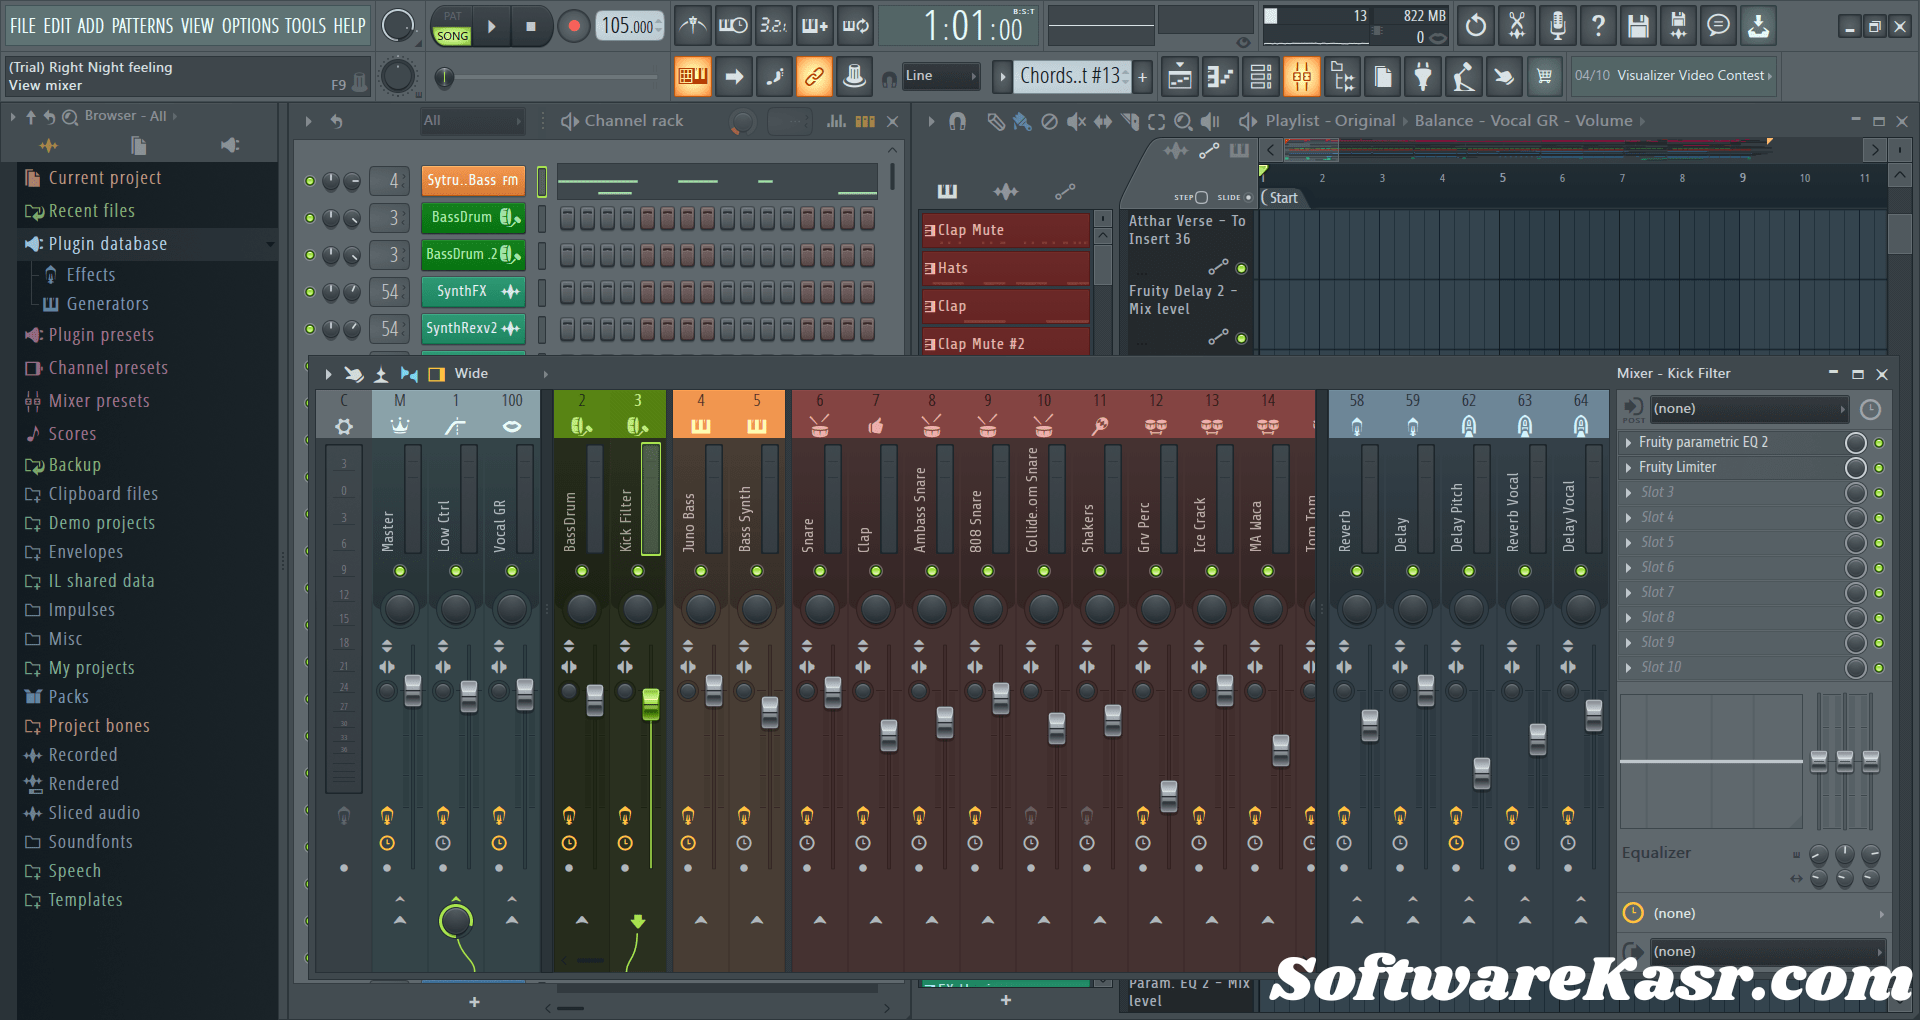The width and height of the screenshot is (1920, 1020).
Task: Select the mute tool in Playlist toolbar
Action: [1075, 121]
